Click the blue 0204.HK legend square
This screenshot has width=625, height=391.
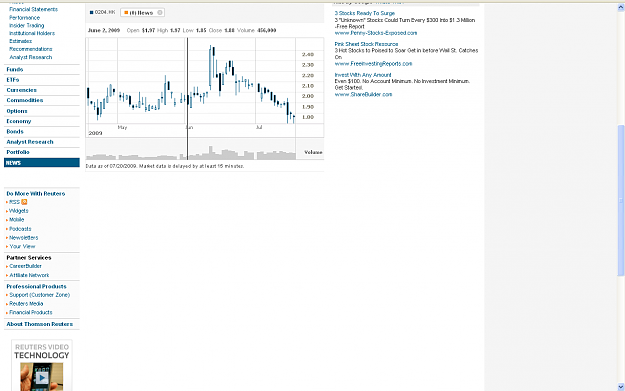tap(92, 12)
